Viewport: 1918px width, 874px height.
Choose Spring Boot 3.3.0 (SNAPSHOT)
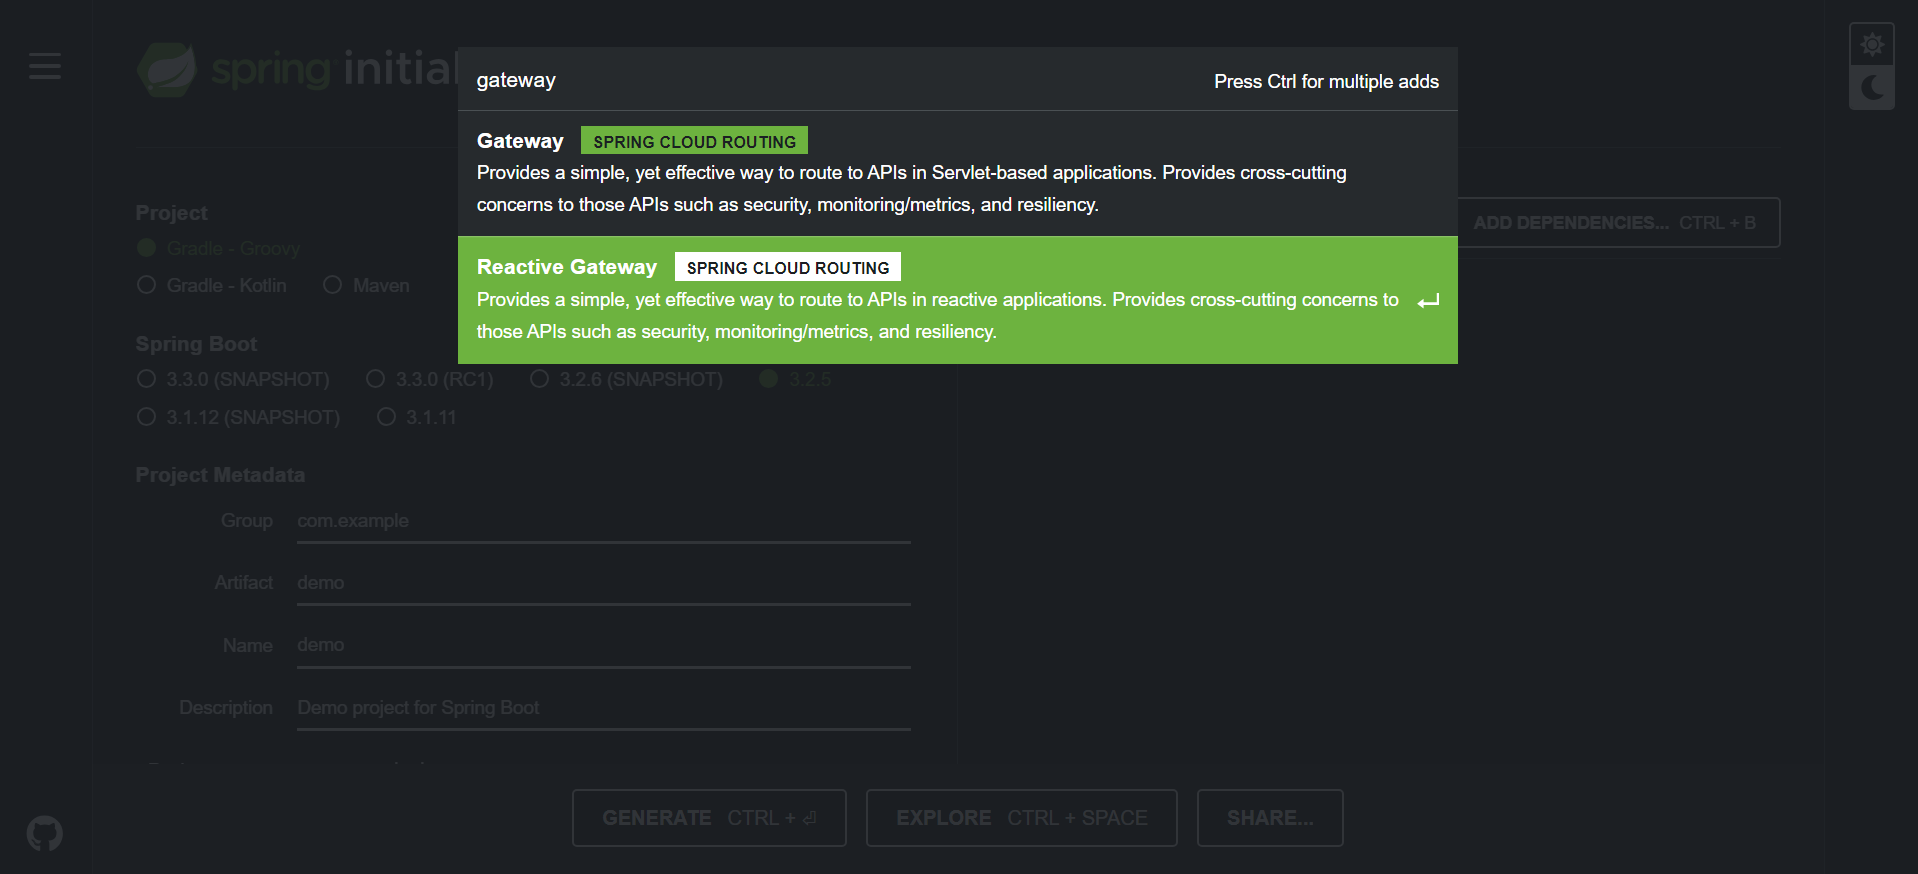(233, 379)
